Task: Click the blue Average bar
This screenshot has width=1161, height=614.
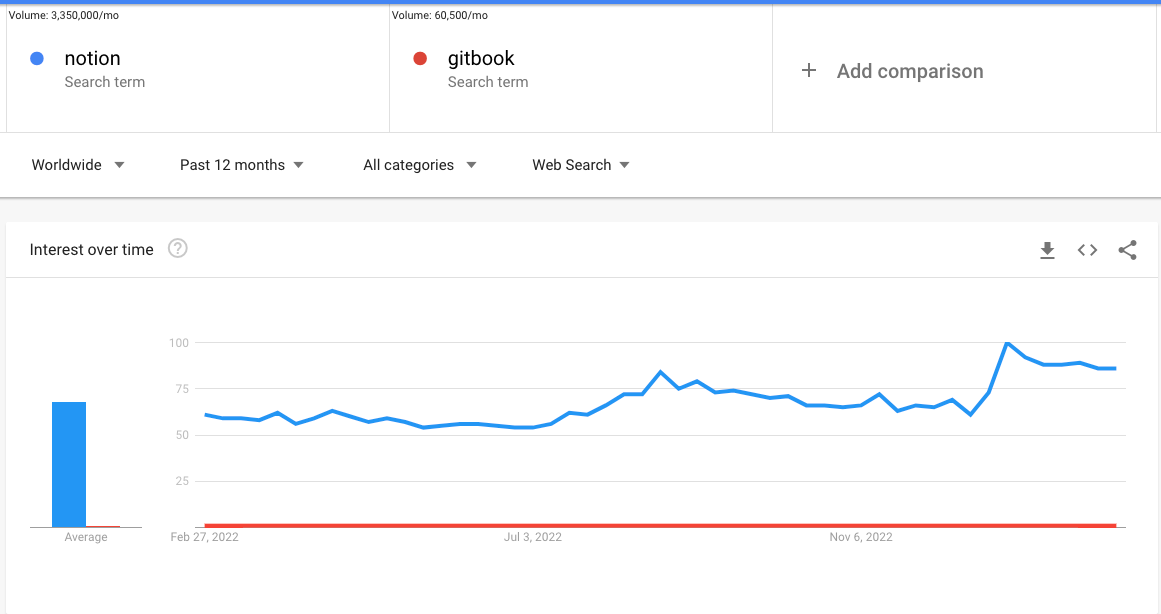Action: [69, 464]
